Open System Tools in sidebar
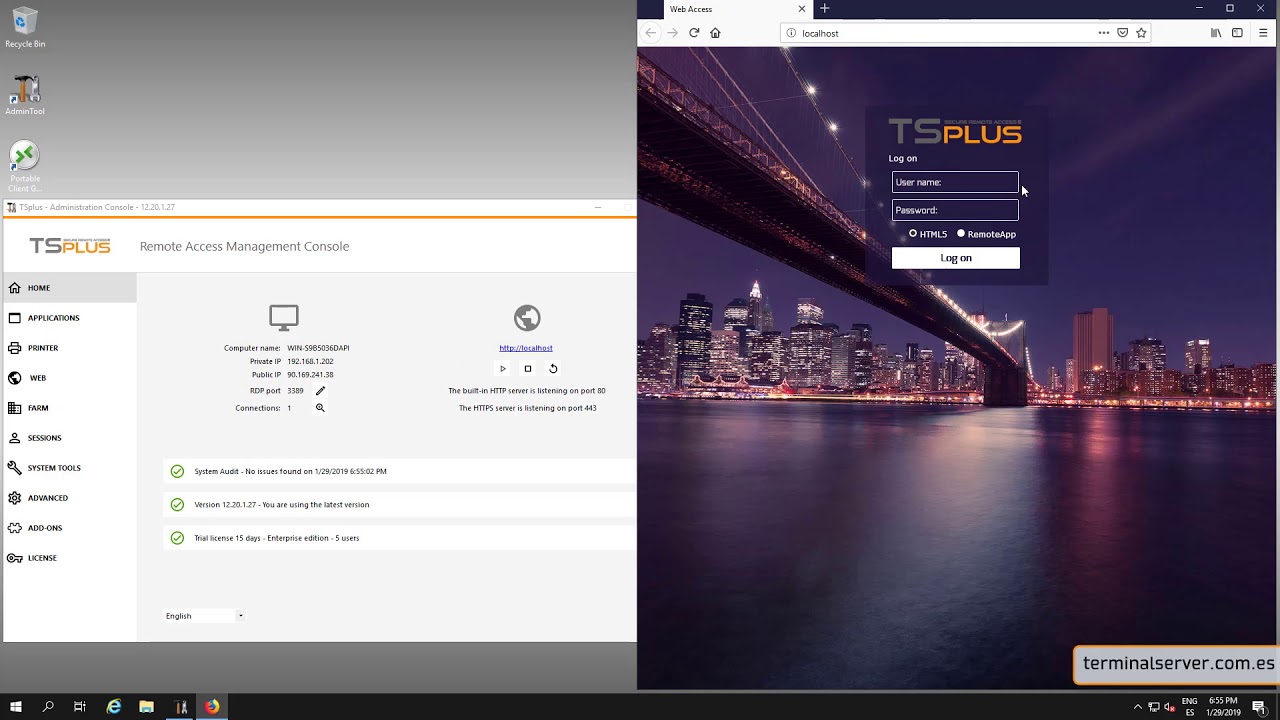Viewport: 1280px width, 720px height. coord(70,468)
